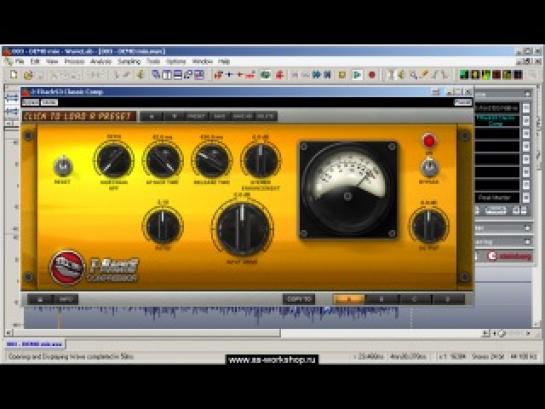Image resolution: width=545 pixels, height=409 pixels.
Task: Click the fast-forward transport icon
Action: 316,75
